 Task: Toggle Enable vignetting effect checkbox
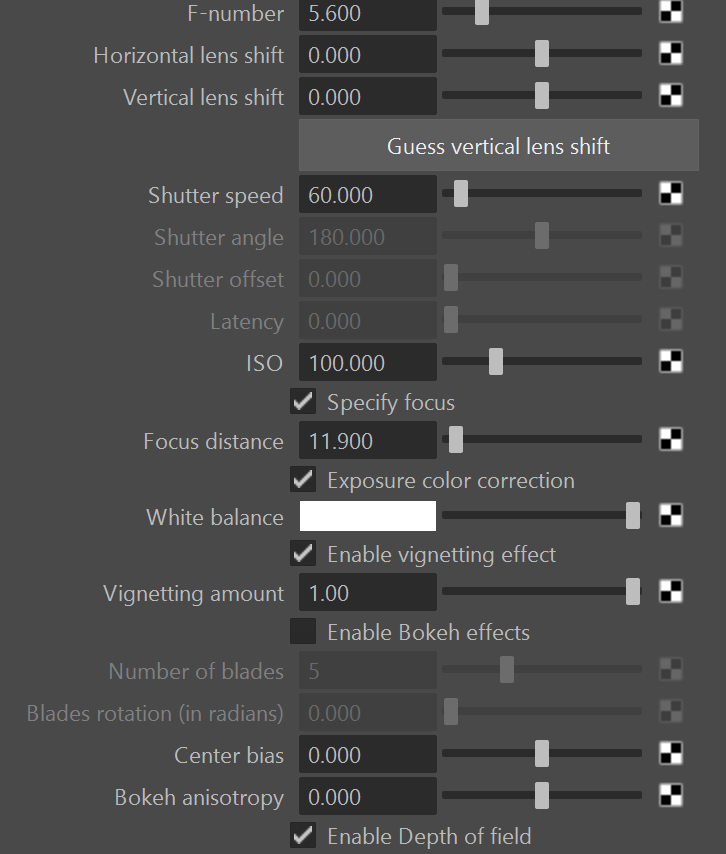(x=303, y=553)
